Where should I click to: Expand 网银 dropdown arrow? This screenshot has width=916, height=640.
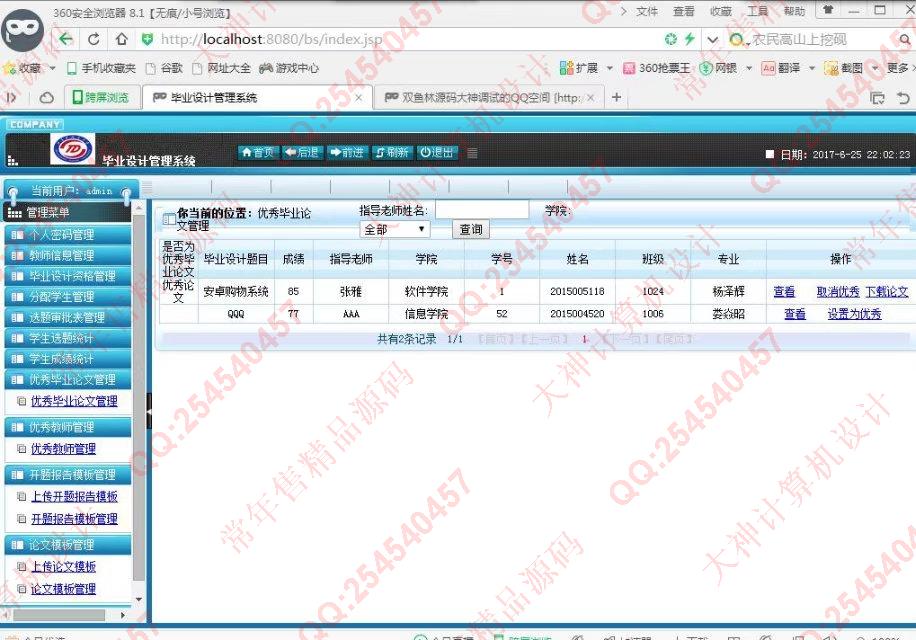click(750, 68)
